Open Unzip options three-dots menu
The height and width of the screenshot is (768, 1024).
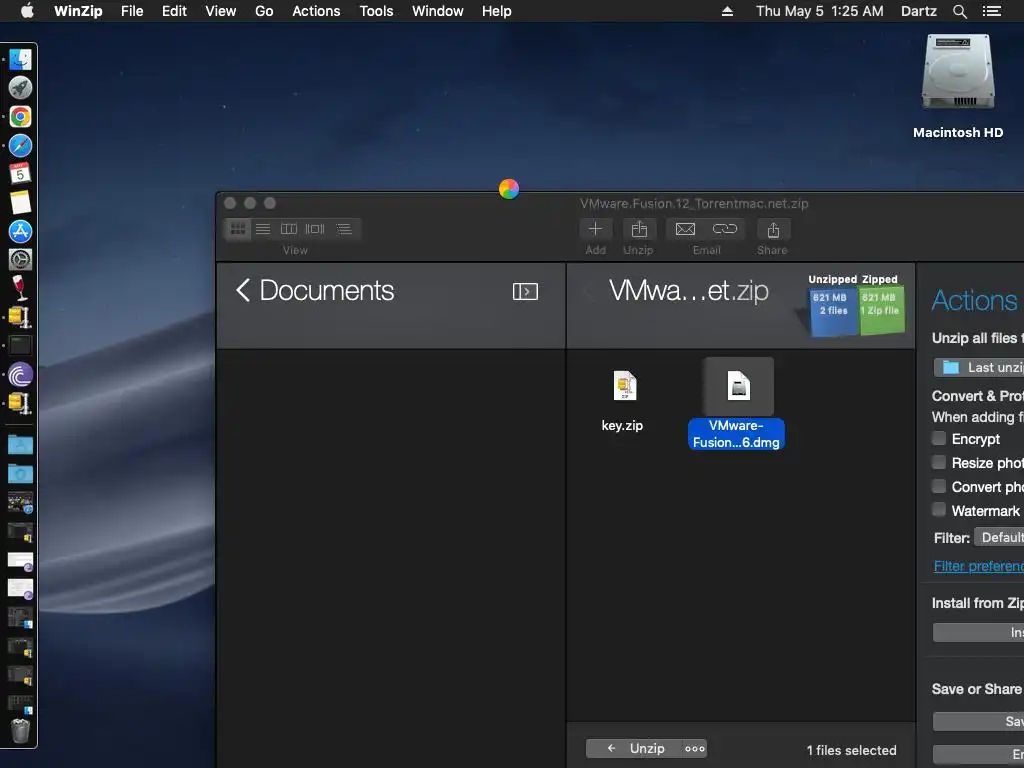point(695,748)
